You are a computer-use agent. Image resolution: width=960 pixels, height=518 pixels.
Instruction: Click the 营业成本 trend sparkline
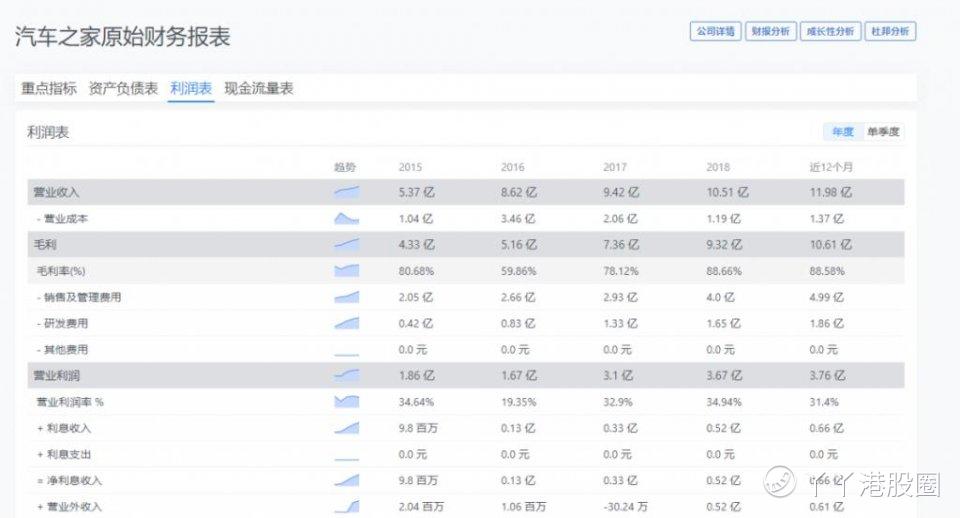[x=347, y=219]
